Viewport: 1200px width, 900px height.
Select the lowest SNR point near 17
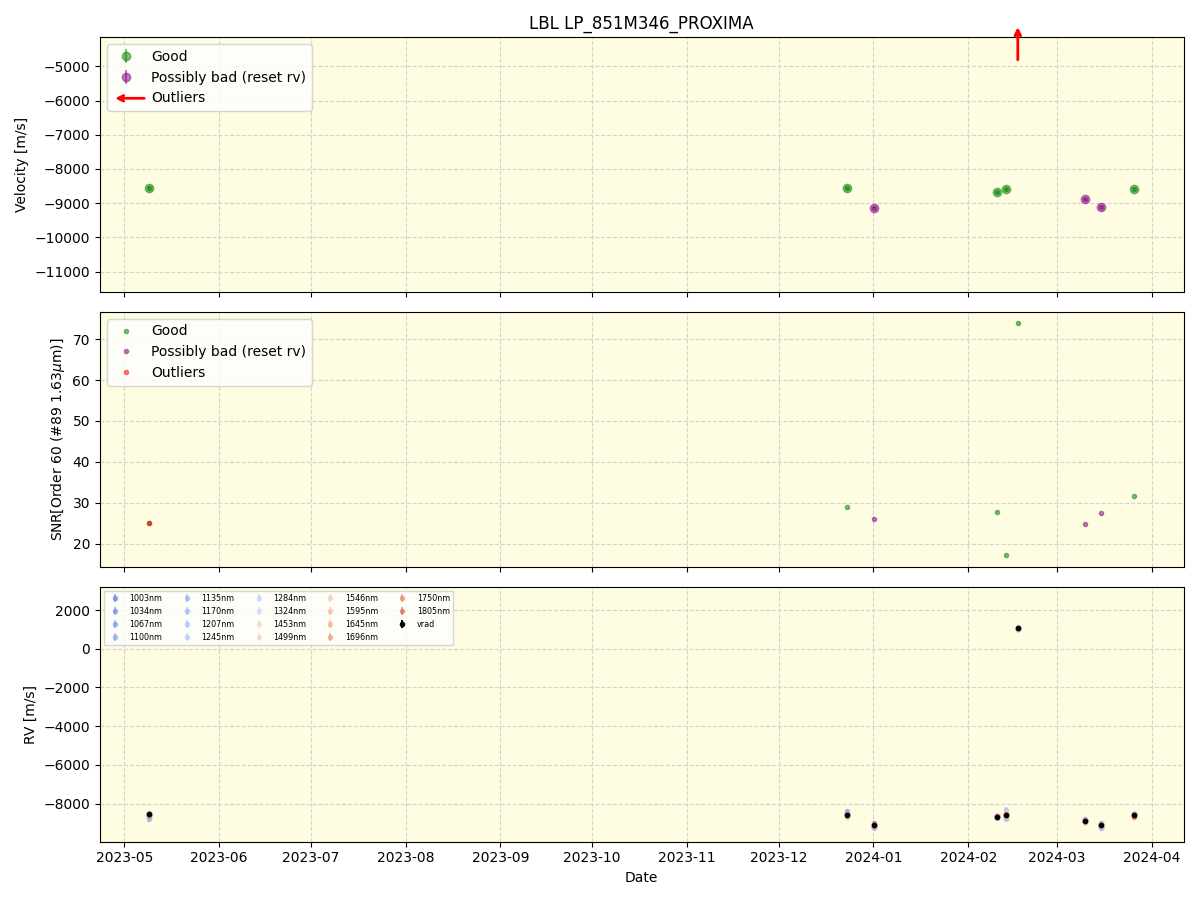(1006, 555)
